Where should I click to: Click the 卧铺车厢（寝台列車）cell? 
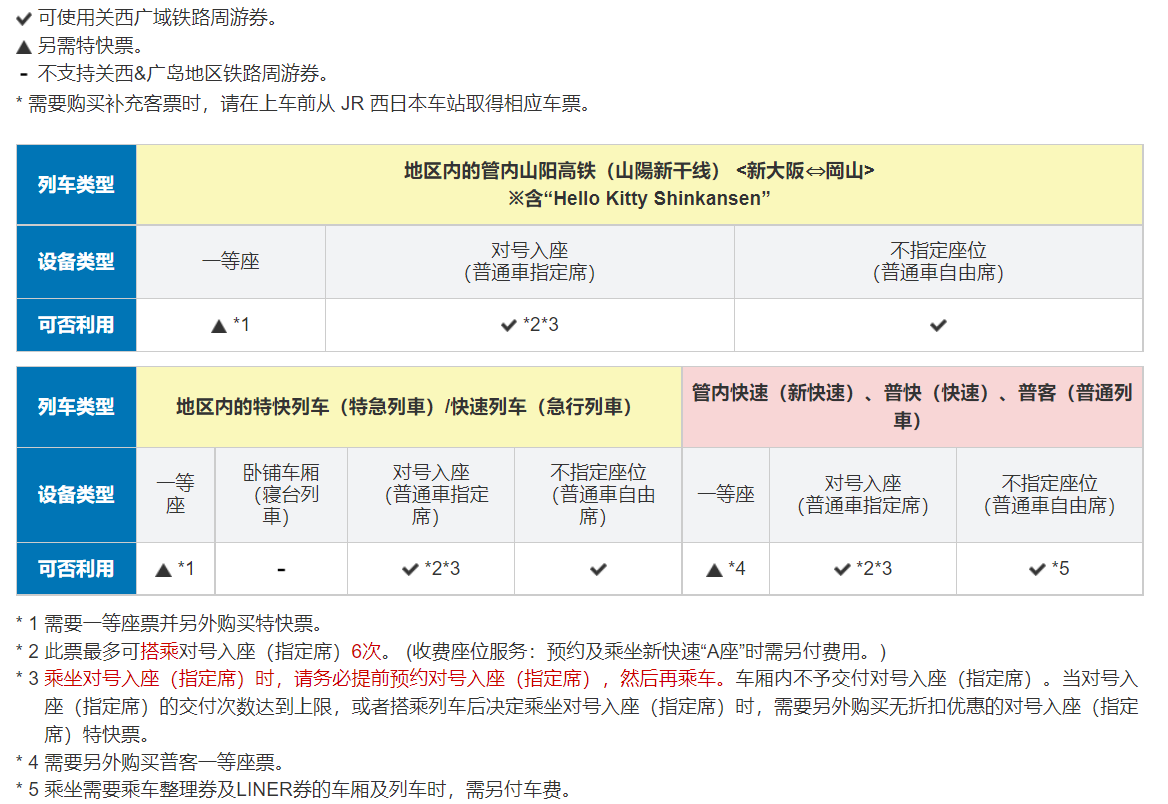pyautogui.click(x=281, y=494)
